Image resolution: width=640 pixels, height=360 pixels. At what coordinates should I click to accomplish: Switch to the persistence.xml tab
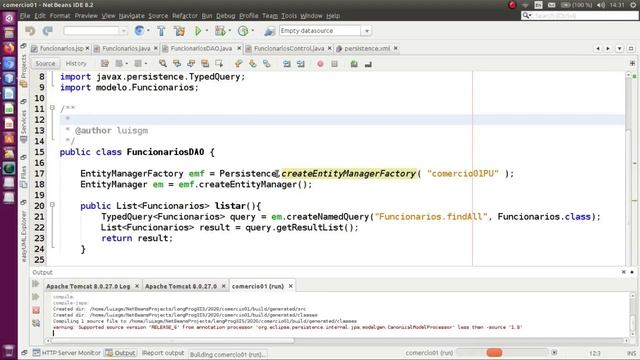pos(367,48)
